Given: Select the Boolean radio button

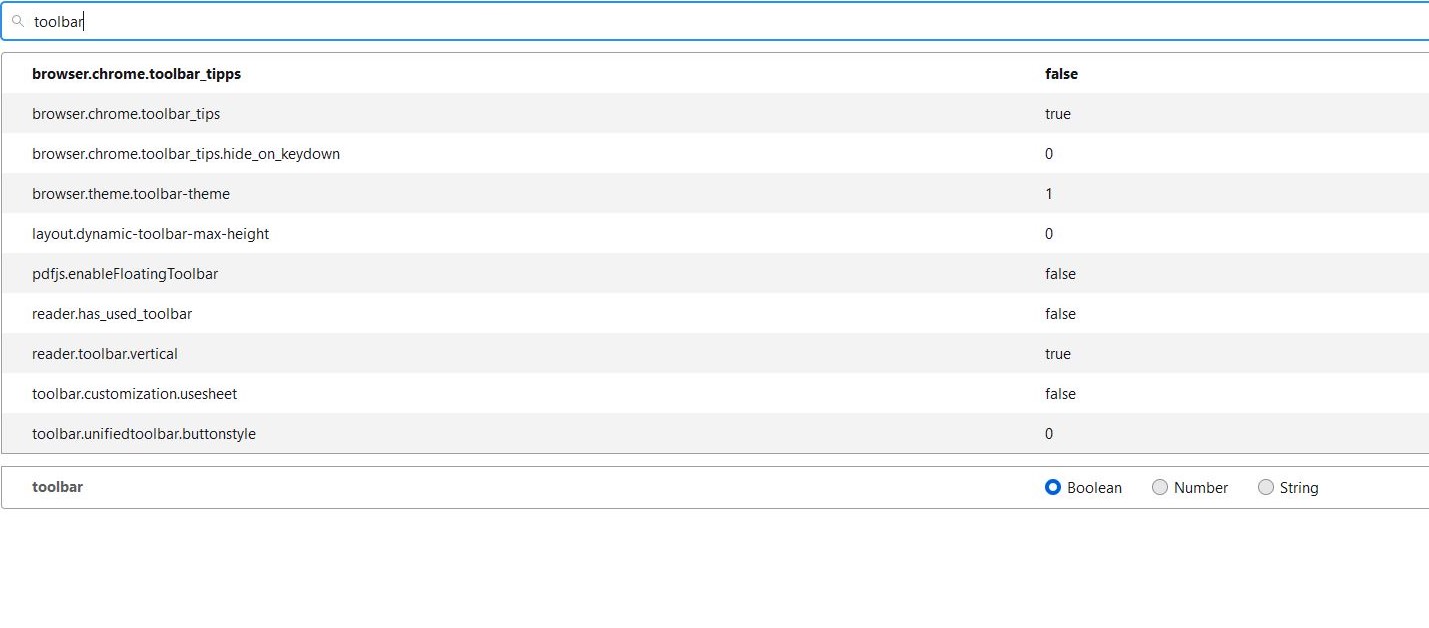Looking at the screenshot, I should [1052, 488].
